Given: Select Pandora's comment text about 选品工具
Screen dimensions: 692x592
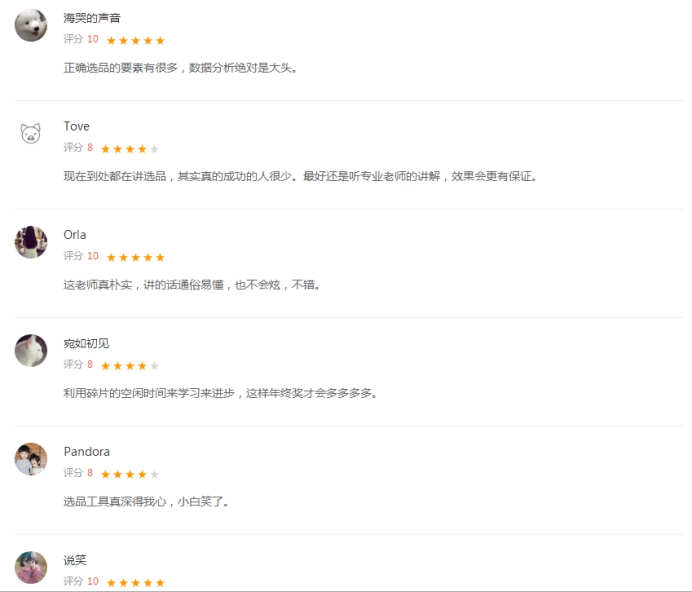Looking at the screenshot, I should pyautogui.click(x=146, y=502).
